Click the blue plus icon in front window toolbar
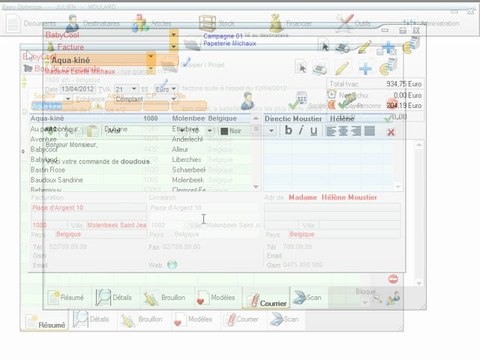This screenshot has width=480, height=360. pyautogui.click(x=388, y=47)
